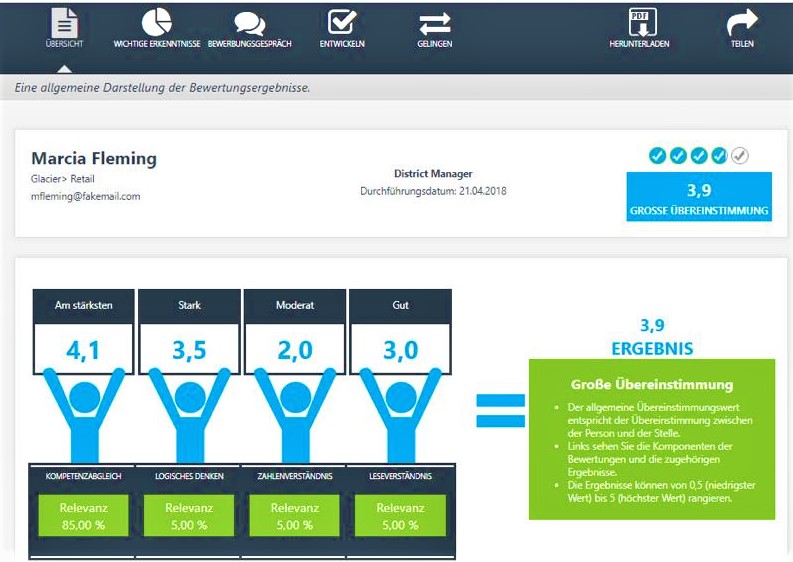793x562 pixels.
Task: Select the Zahlenverständnis column header
Action: click(295, 476)
